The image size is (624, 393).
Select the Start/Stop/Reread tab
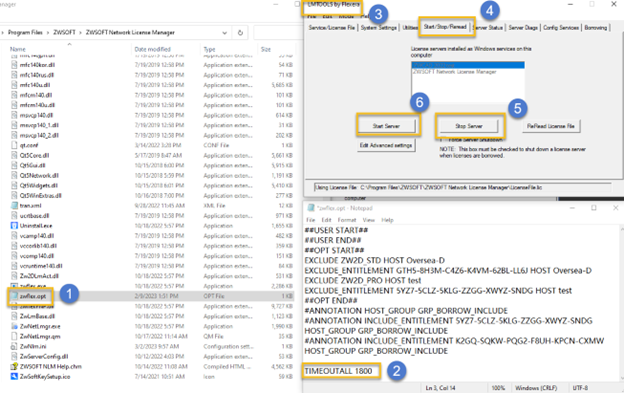pos(445,27)
